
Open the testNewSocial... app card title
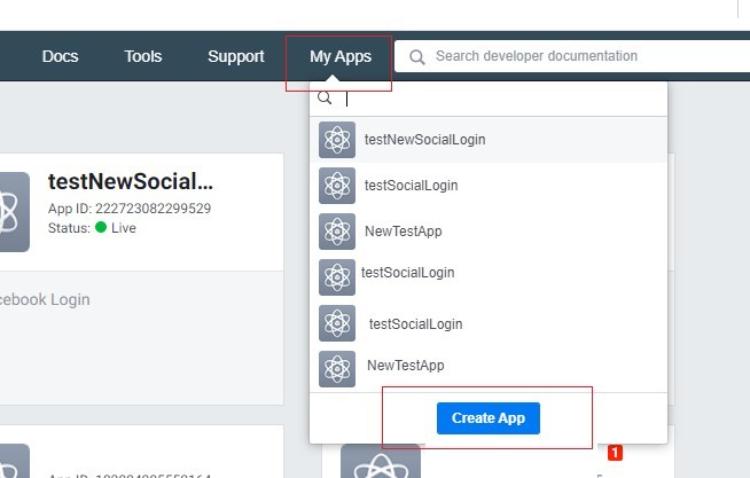click(131, 181)
